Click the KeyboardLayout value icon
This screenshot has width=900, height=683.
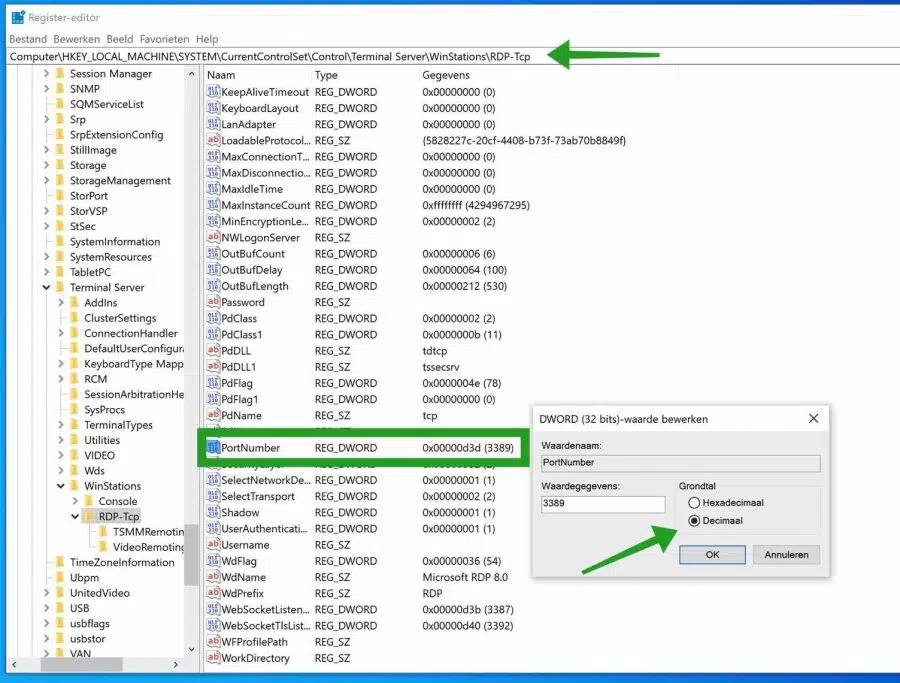tap(213, 108)
